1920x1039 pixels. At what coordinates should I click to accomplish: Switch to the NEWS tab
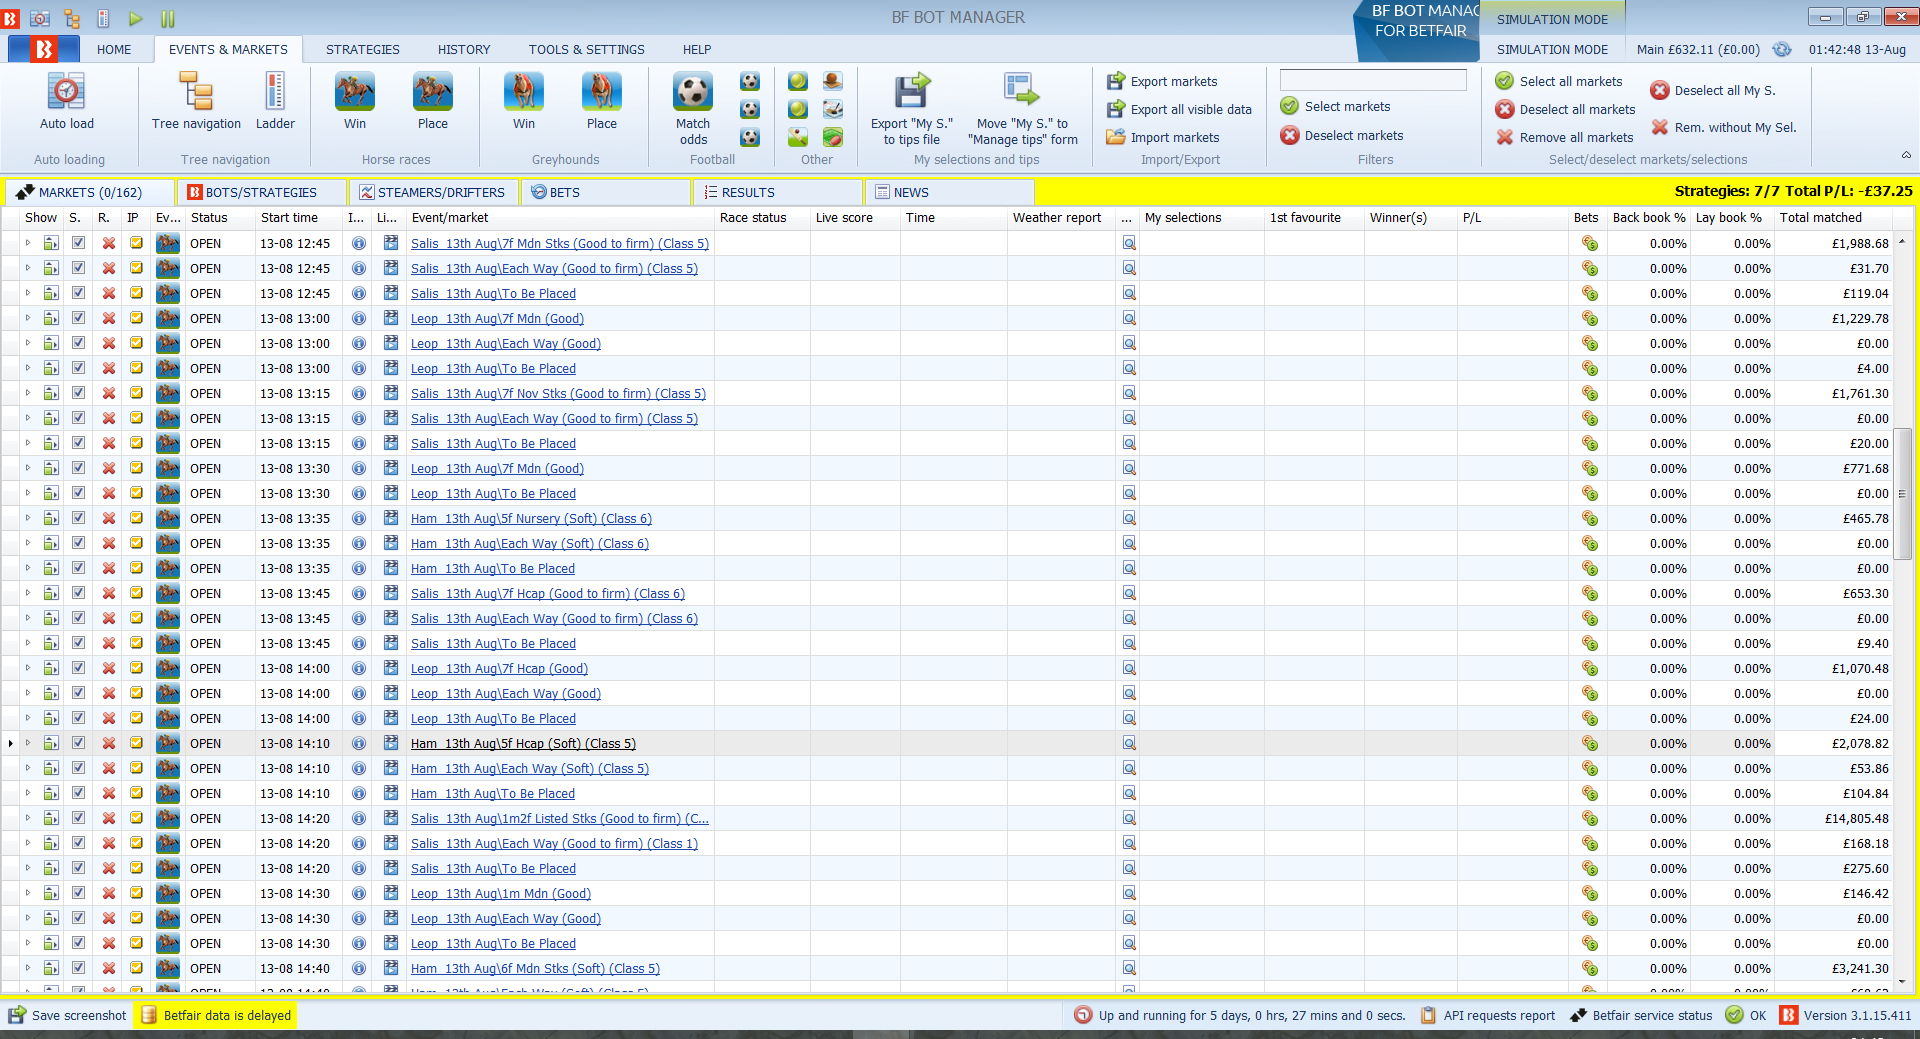[951, 192]
